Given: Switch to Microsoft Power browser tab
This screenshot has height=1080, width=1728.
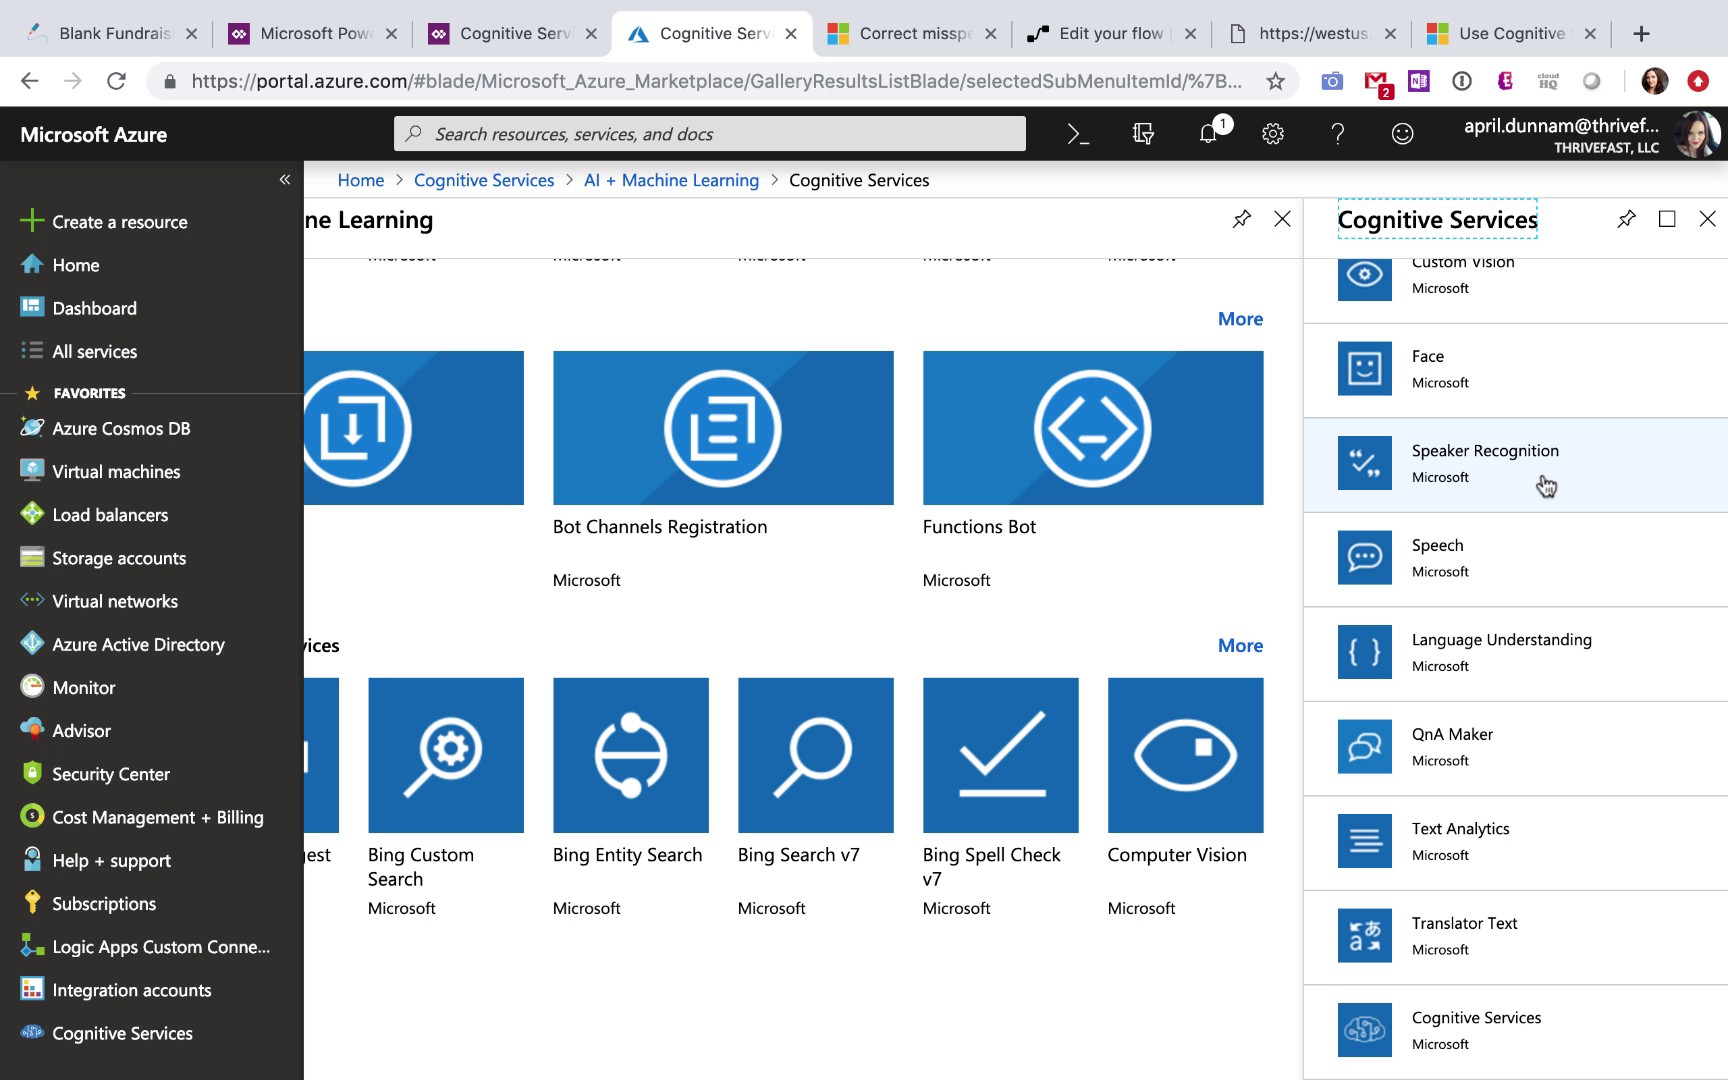Looking at the screenshot, I should (x=313, y=33).
